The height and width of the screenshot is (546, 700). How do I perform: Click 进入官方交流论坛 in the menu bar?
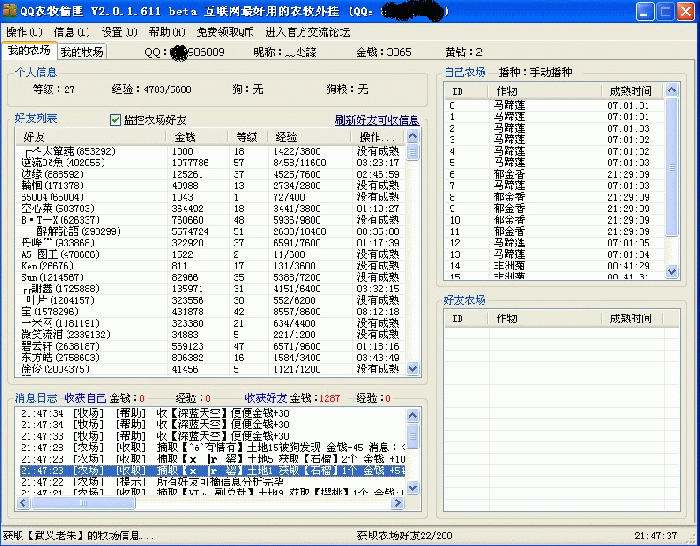[307, 32]
